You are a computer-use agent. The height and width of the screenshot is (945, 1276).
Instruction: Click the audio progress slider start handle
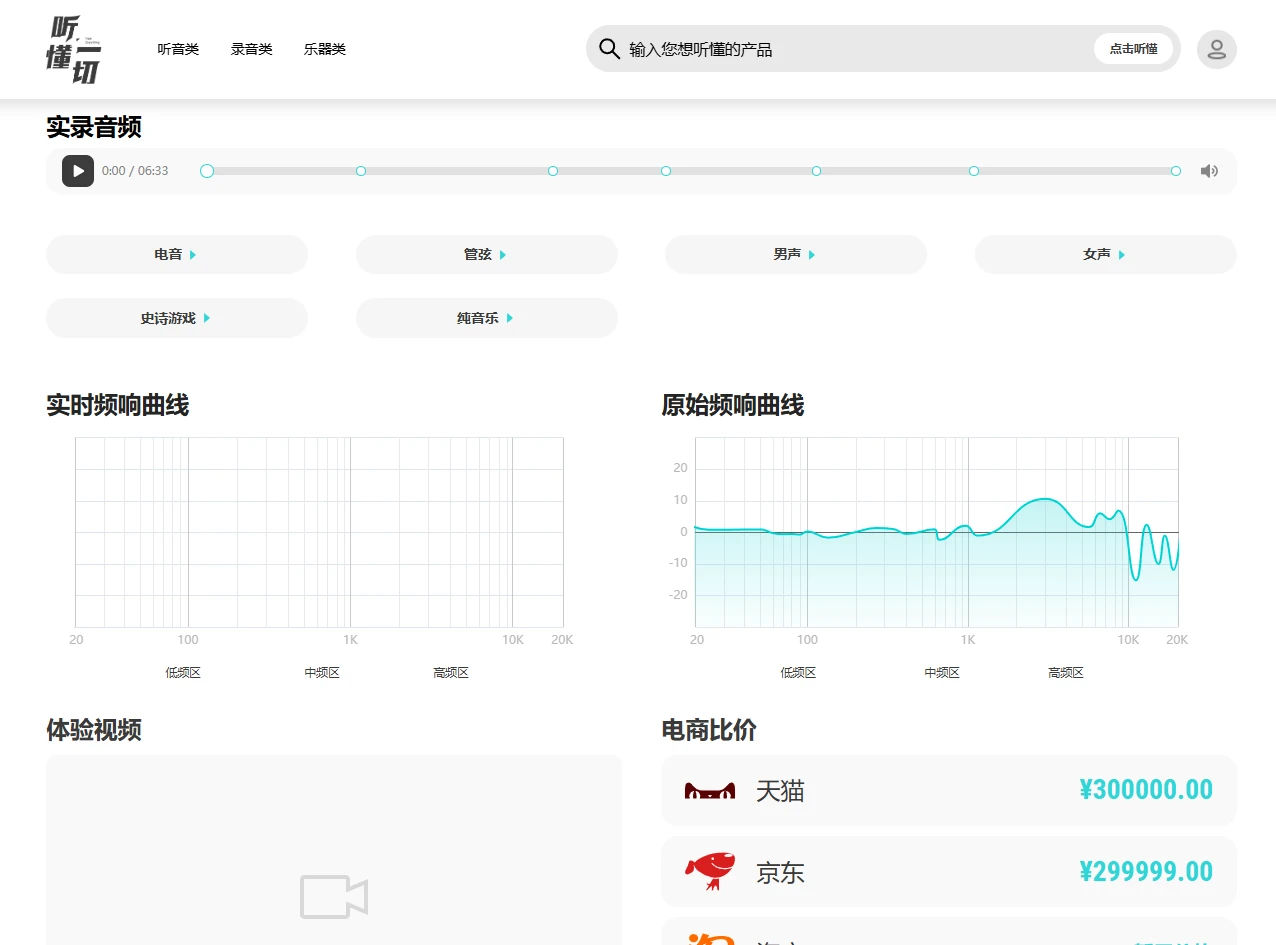pos(207,171)
